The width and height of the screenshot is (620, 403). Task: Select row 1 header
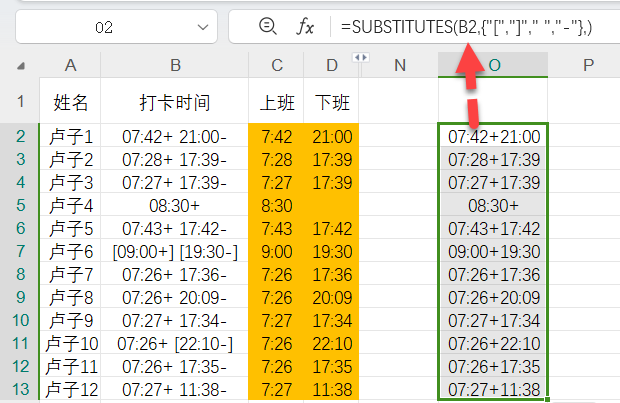pyautogui.click(x=21, y=101)
